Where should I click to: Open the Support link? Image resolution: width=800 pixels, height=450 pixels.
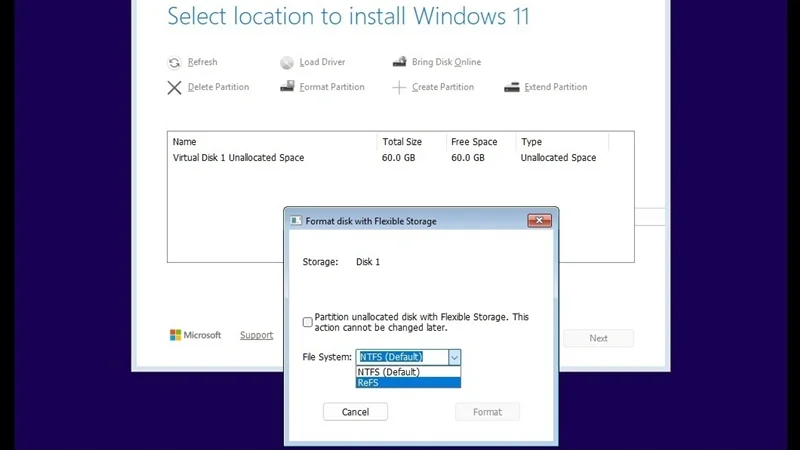coord(257,335)
